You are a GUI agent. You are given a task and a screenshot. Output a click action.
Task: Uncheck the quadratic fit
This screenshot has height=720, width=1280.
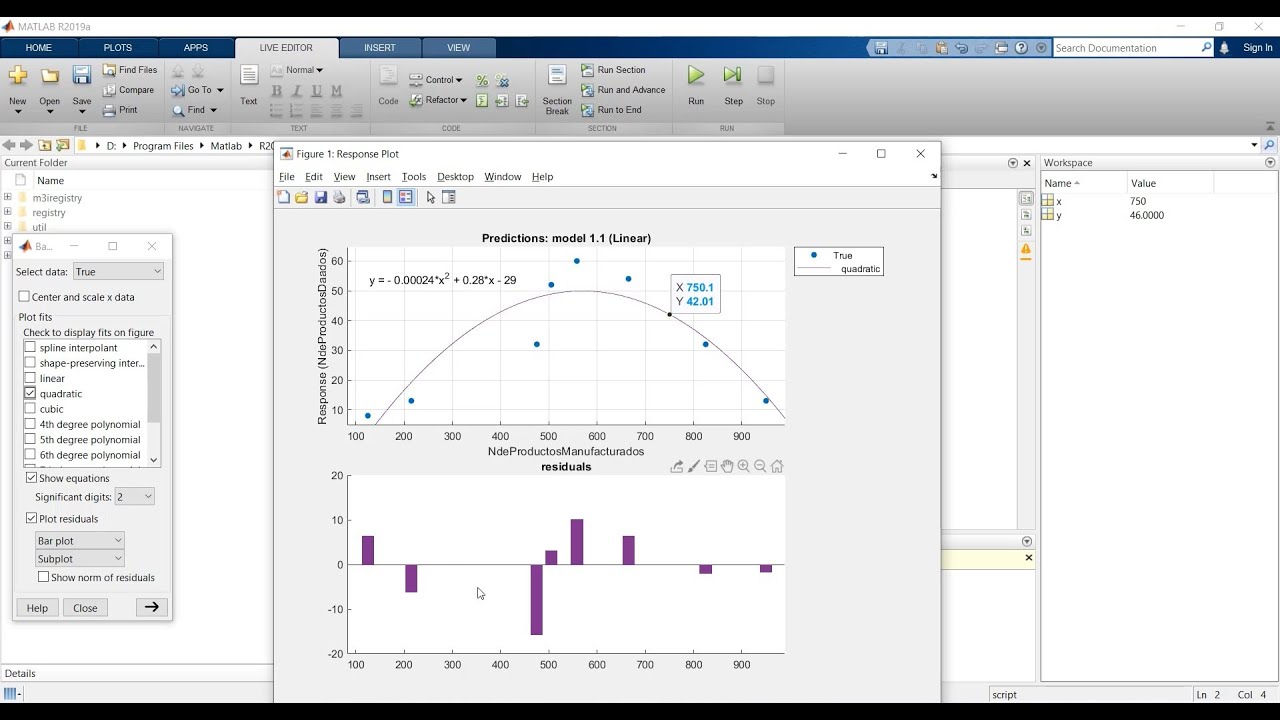pyautogui.click(x=30, y=394)
